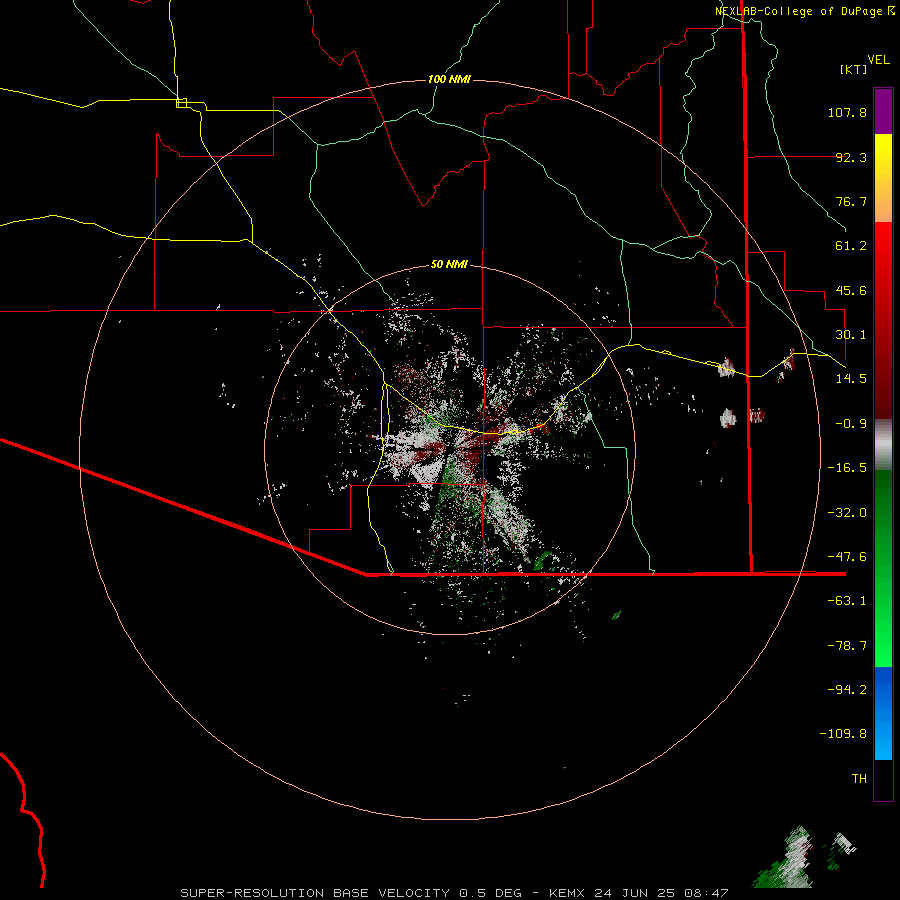Click the -63.1 velocity scale value

(x=847, y=601)
